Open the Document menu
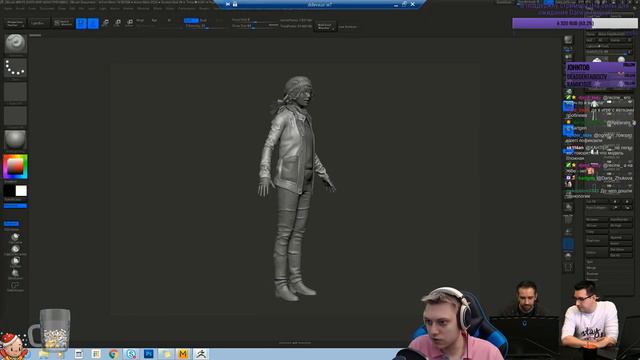 click(x=47, y=8)
